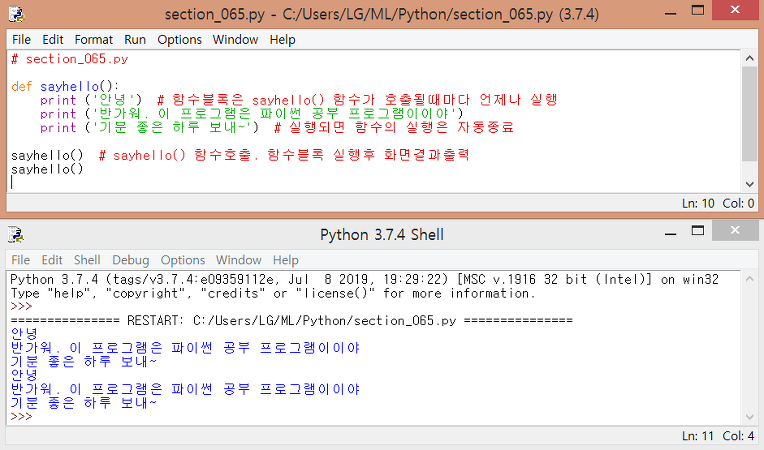Open the Format menu in the editor
The height and width of the screenshot is (450, 764).
pos(94,39)
